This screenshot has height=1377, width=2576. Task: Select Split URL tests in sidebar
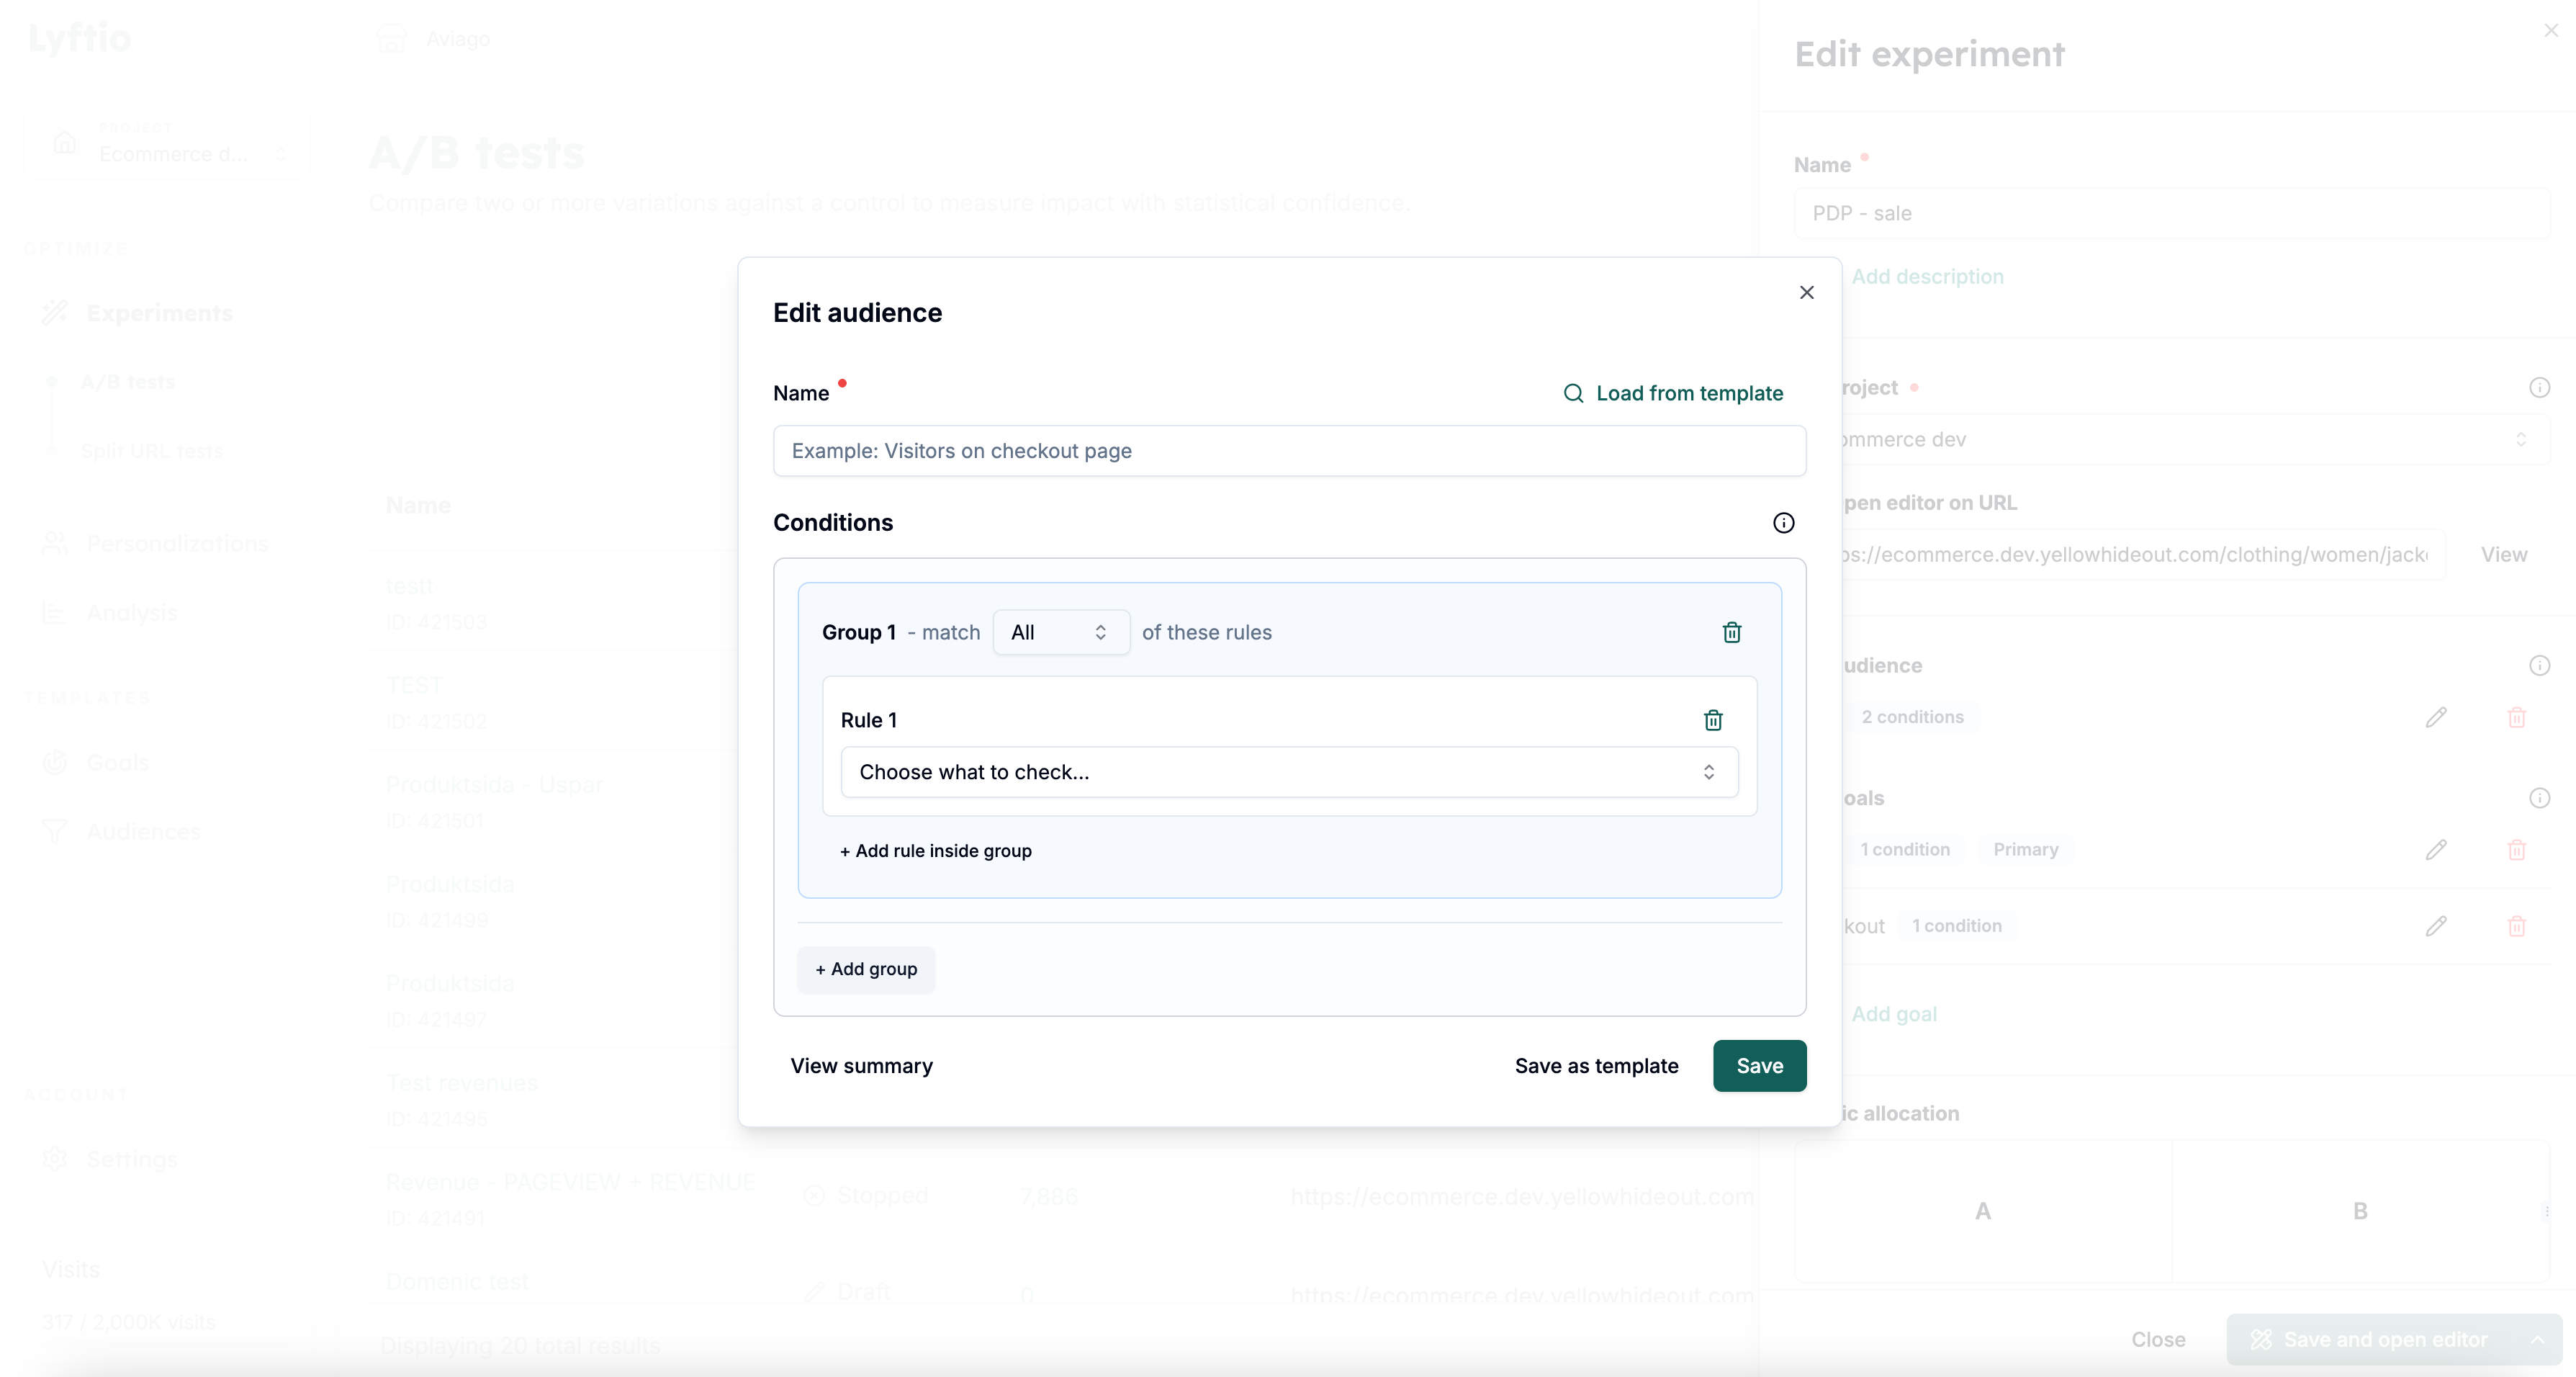tap(152, 451)
